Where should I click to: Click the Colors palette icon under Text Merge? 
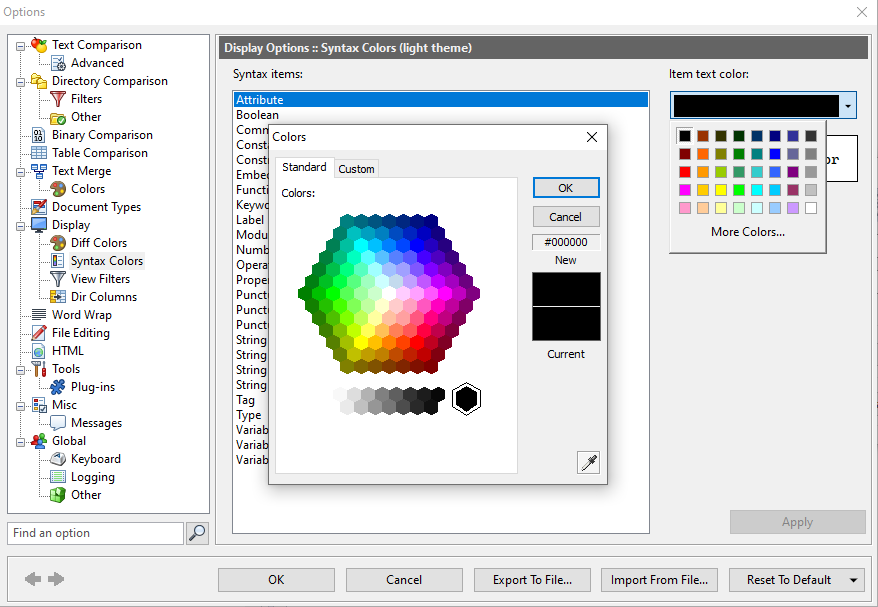58,189
